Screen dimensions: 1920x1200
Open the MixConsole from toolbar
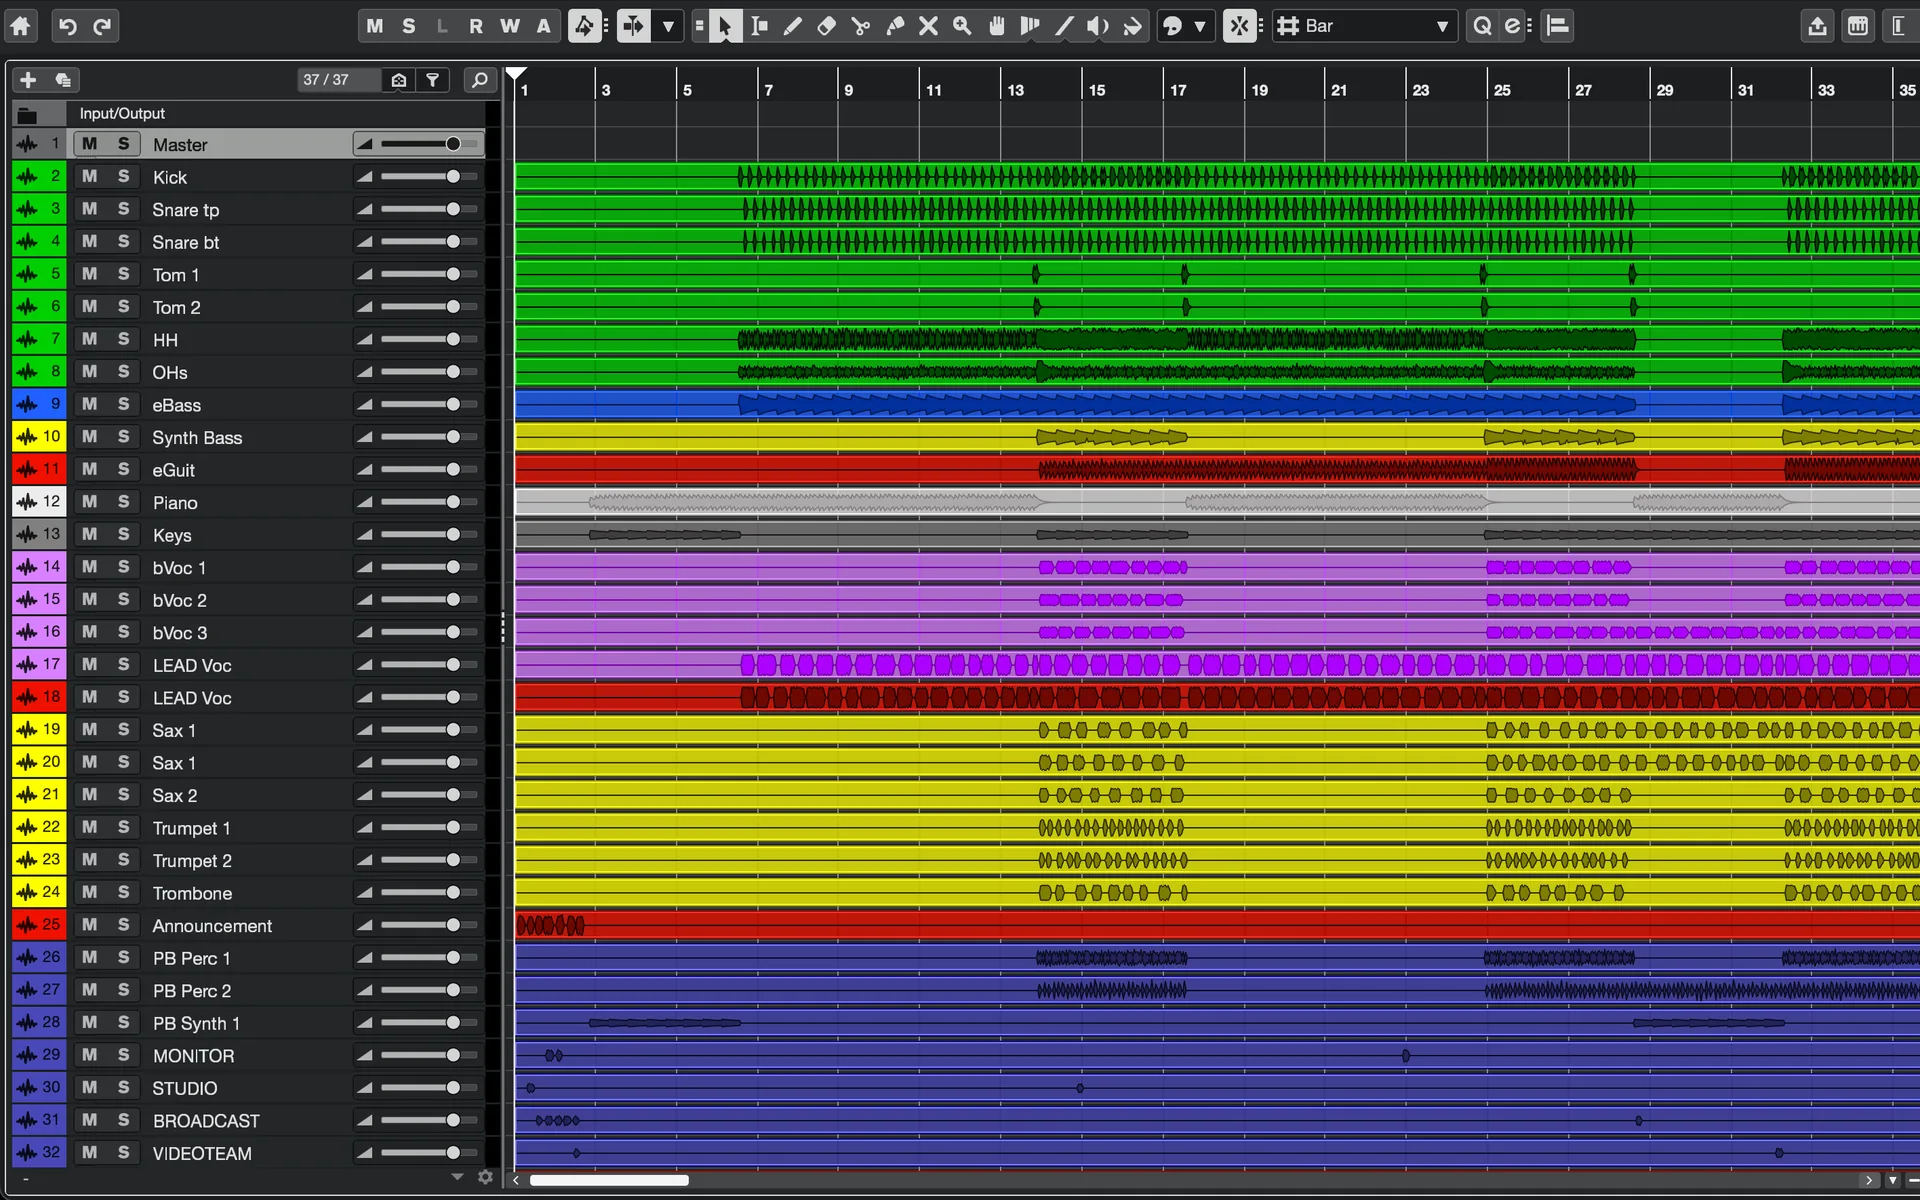[1858, 26]
